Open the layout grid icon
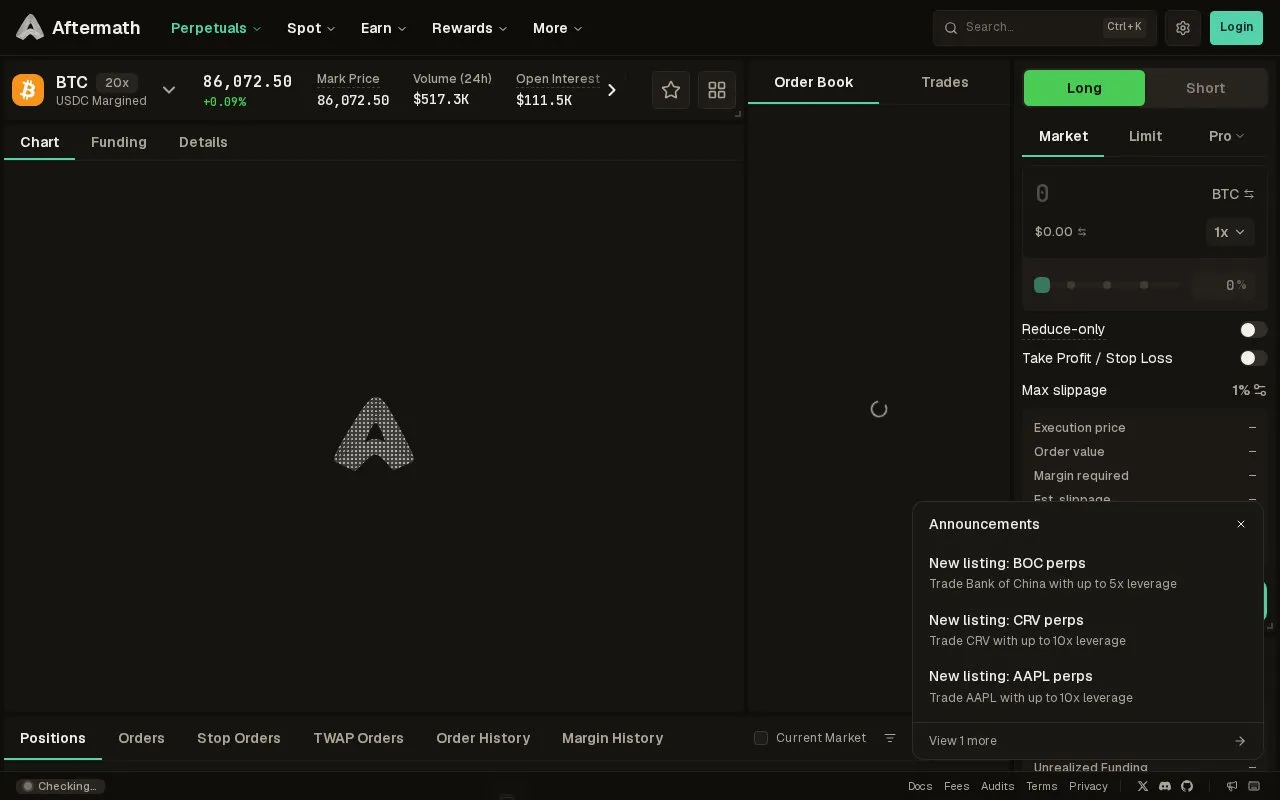The width and height of the screenshot is (1280, 800). click(717, 90)
